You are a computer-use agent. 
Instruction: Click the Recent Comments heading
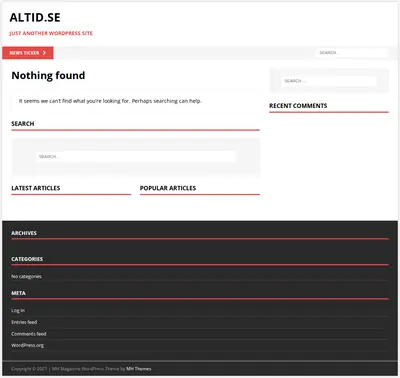click(298, 106)
